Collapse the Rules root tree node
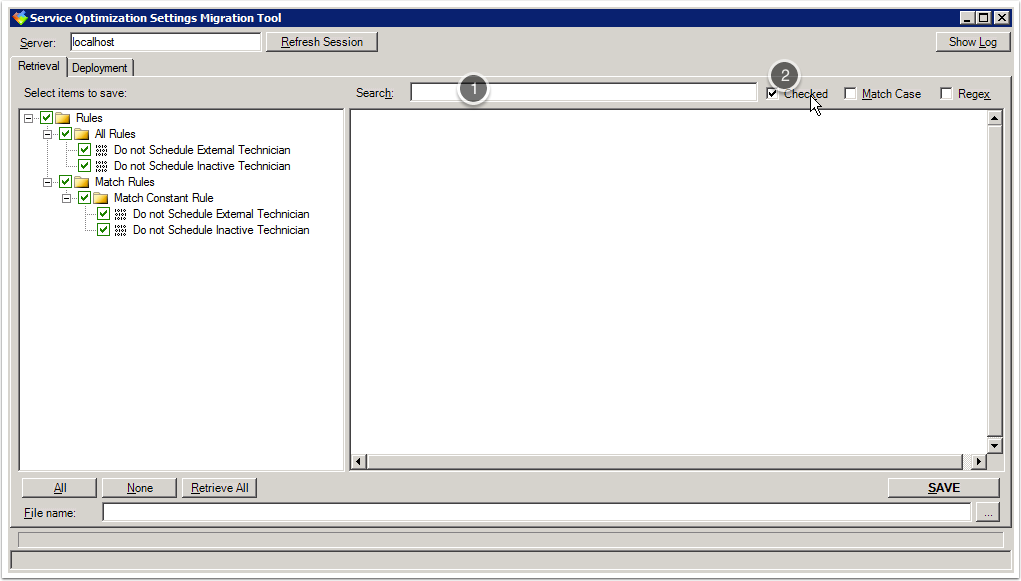The image size is (1021, 581). 28,118
